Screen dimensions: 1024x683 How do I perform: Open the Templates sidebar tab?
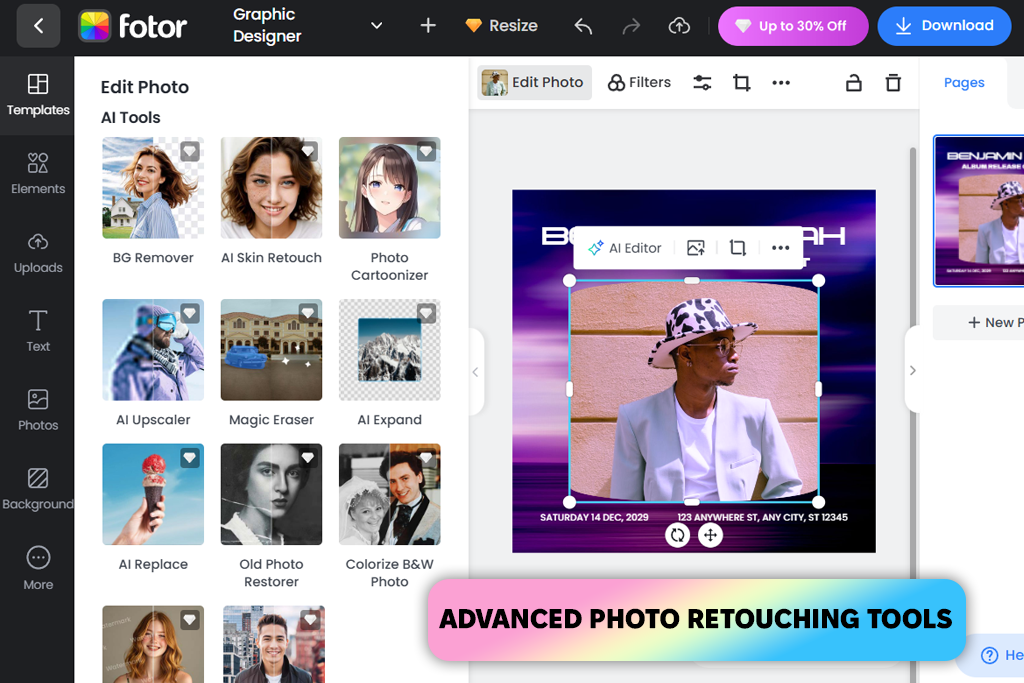click(x=38, y=95)
